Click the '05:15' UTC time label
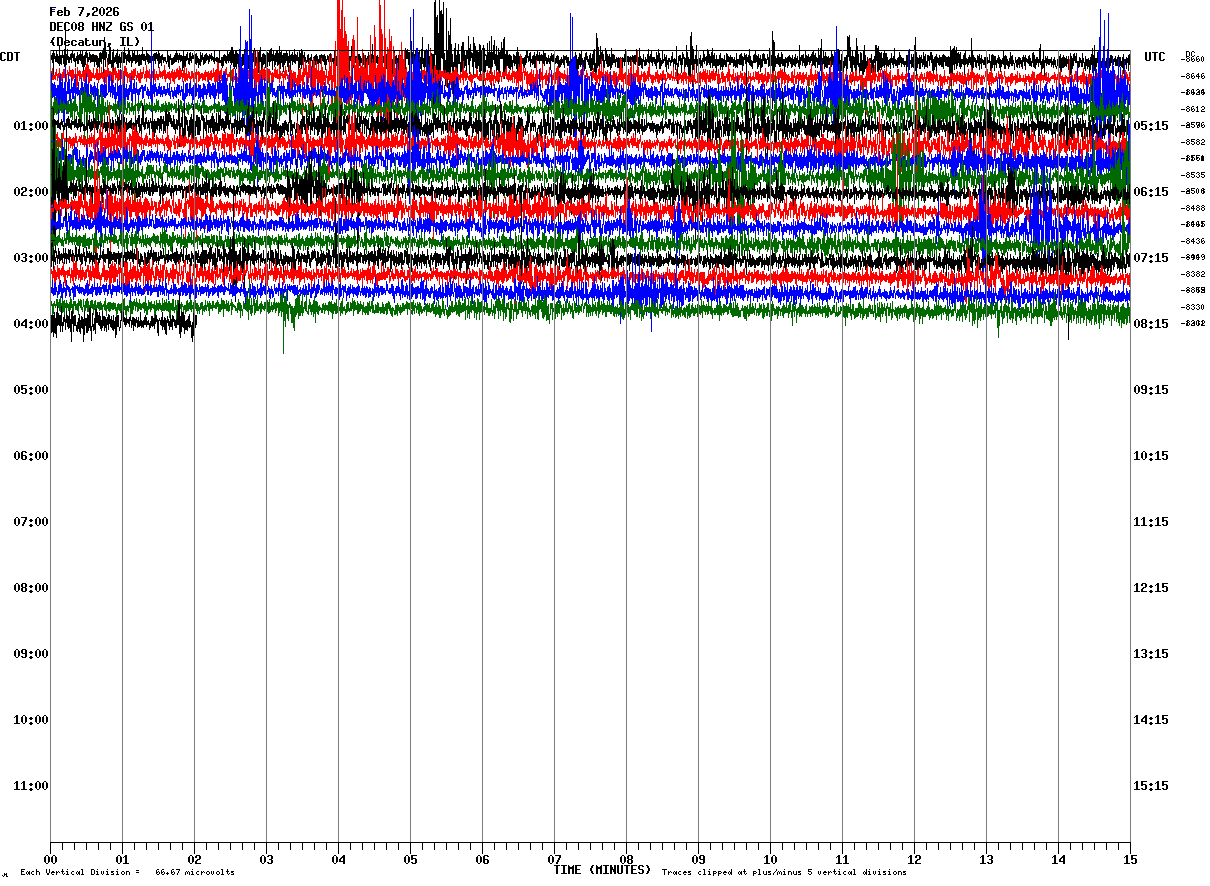The image size is (1210, 886). 1151,126
